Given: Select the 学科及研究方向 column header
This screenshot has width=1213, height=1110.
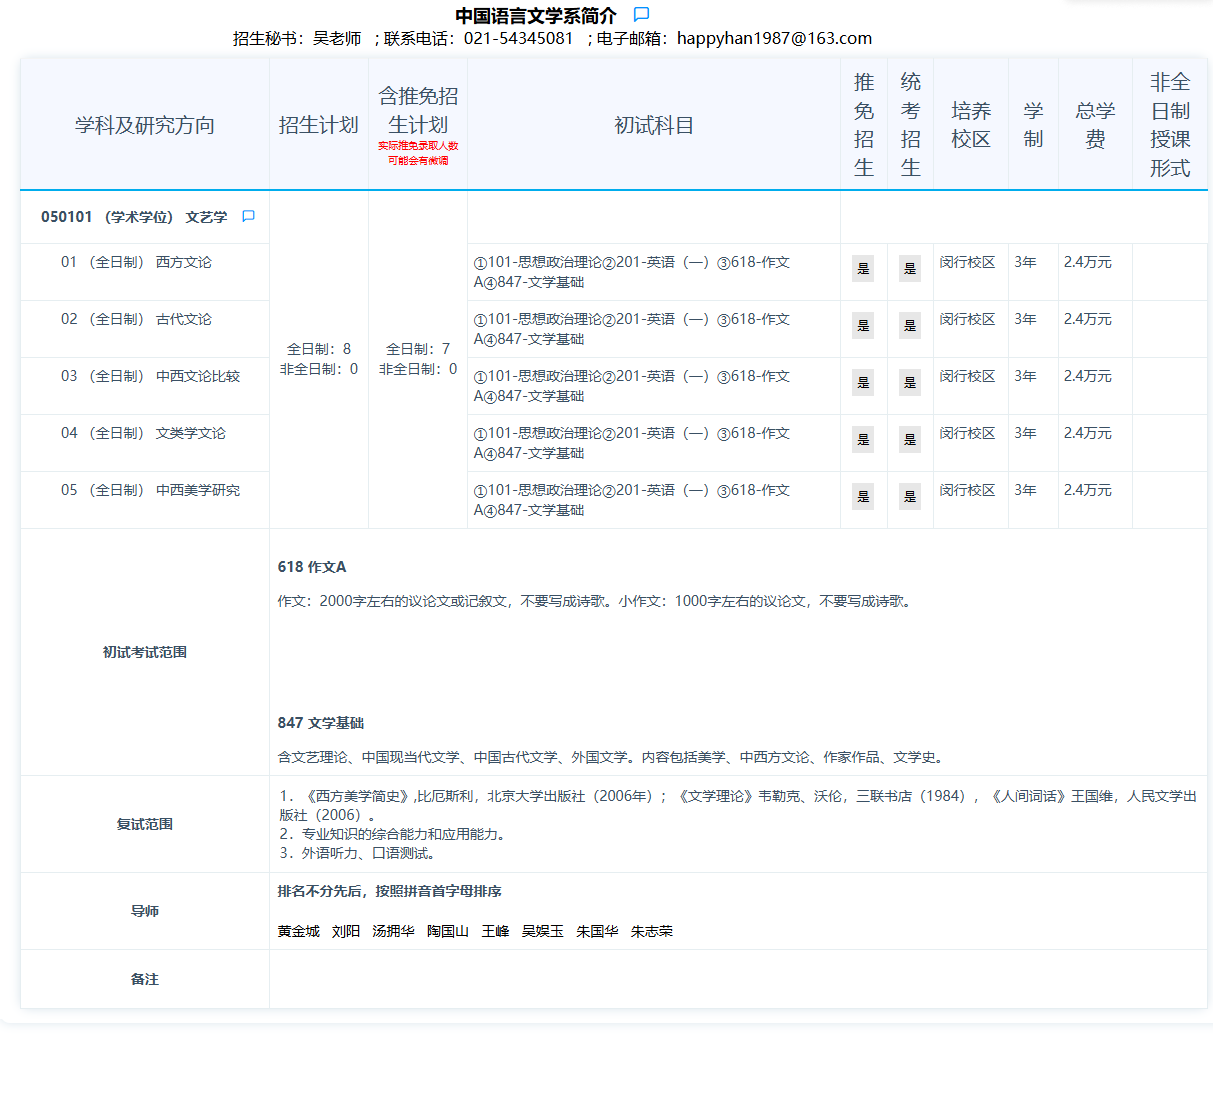Looking at the screenshot, I should pyautogui.click(x=145, y=125).
